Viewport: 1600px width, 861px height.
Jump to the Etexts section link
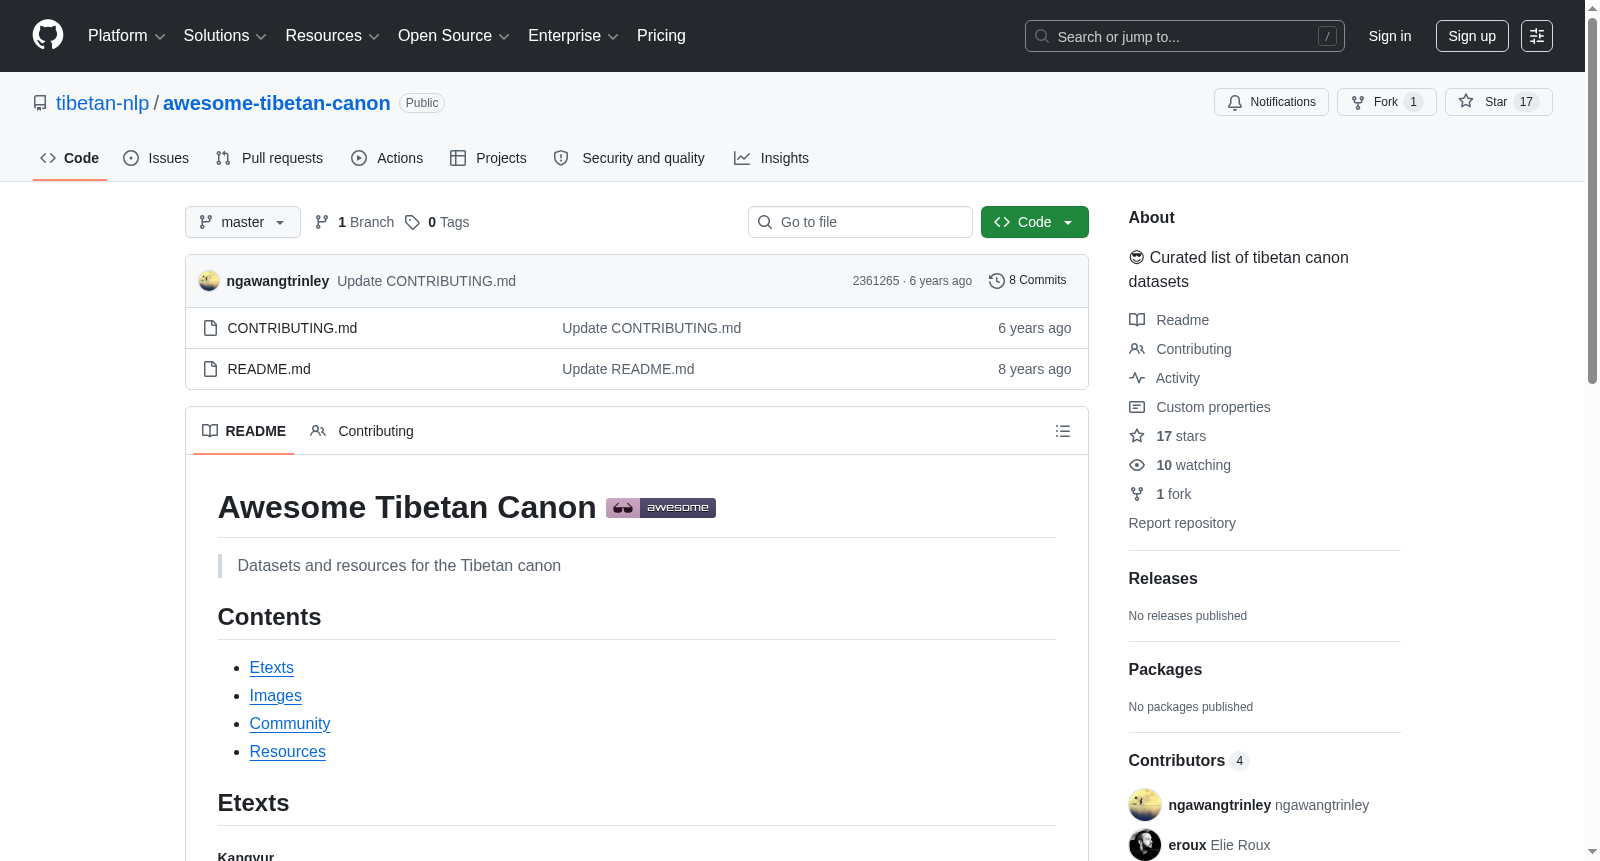point(272,668)
